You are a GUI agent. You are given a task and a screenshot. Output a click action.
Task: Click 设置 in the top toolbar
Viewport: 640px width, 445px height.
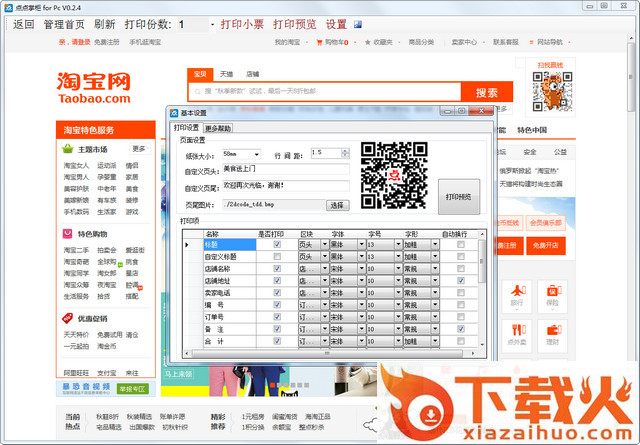[336, 24]
